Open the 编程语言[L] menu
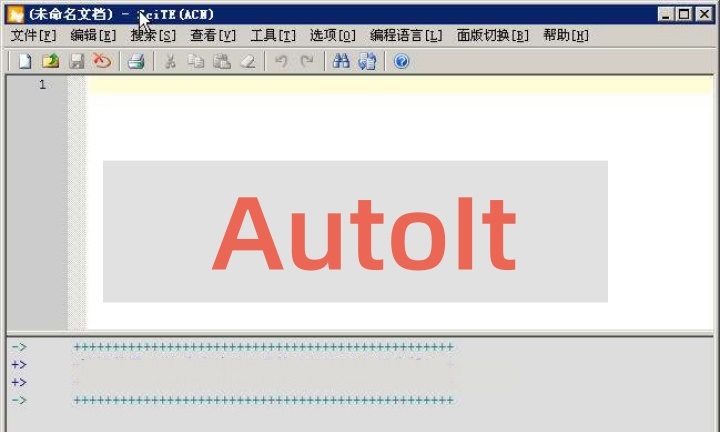Screen dimensions: 720x432 [406, 35]
